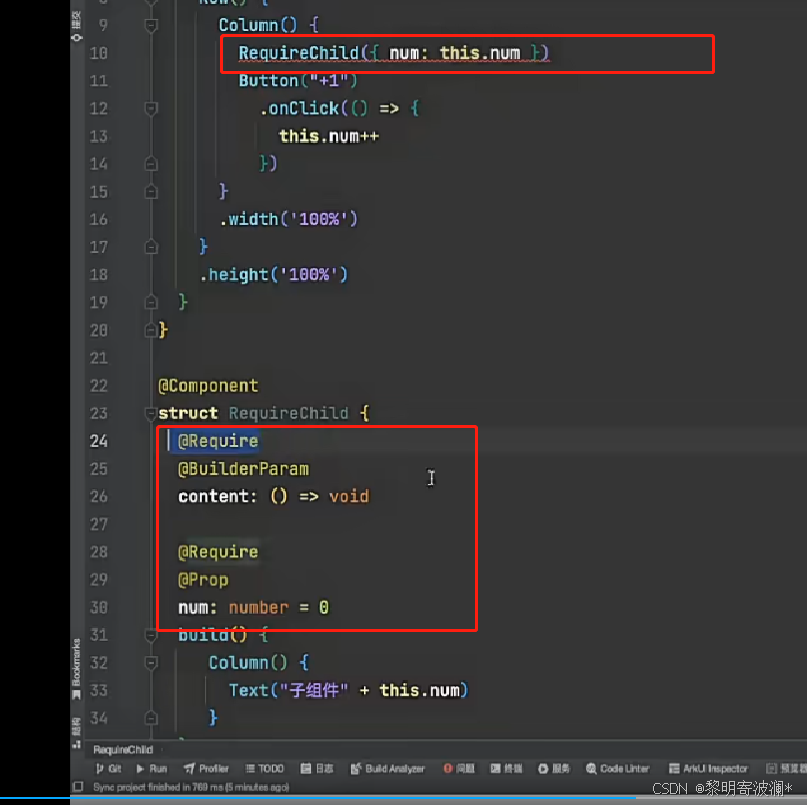
Task: Click the num: number = 0 declaration
Action: point(253,607)
